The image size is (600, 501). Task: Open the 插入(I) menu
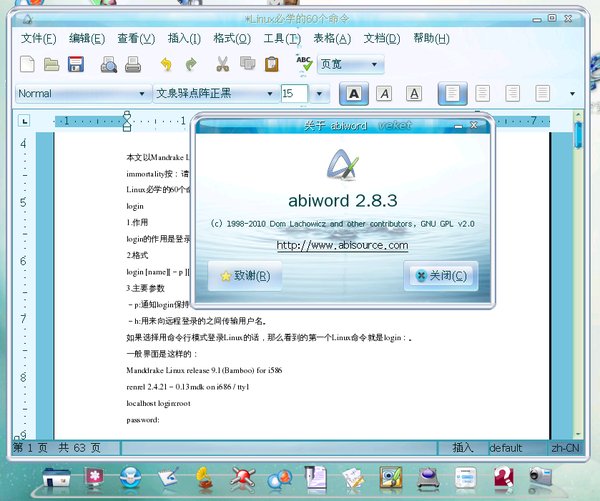pos(184,38)
